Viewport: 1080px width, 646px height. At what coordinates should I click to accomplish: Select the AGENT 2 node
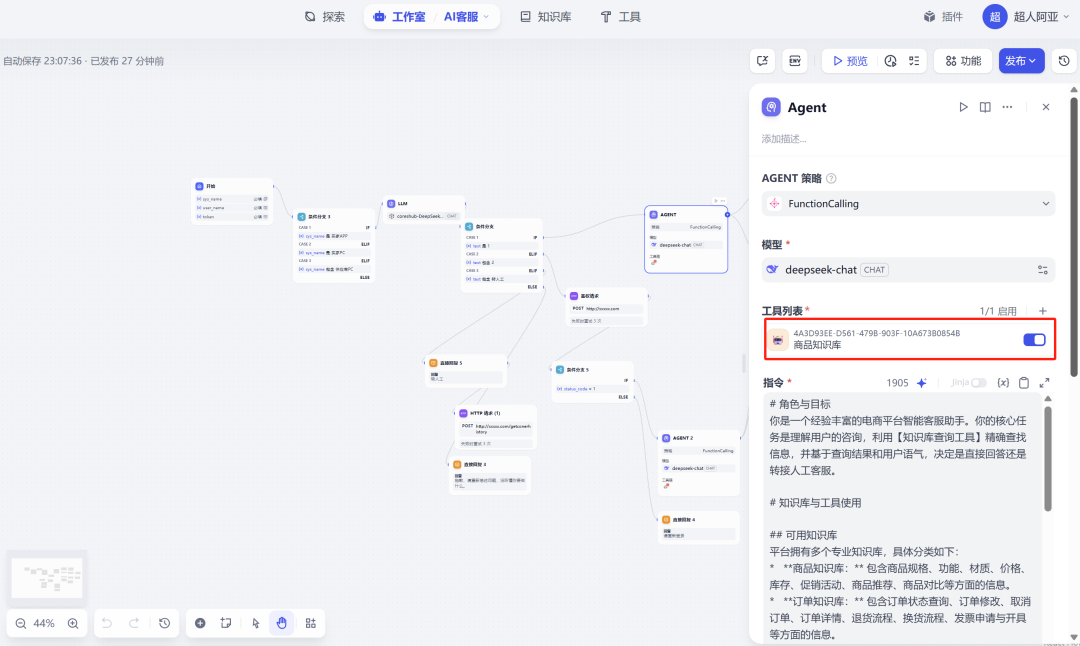699,463
